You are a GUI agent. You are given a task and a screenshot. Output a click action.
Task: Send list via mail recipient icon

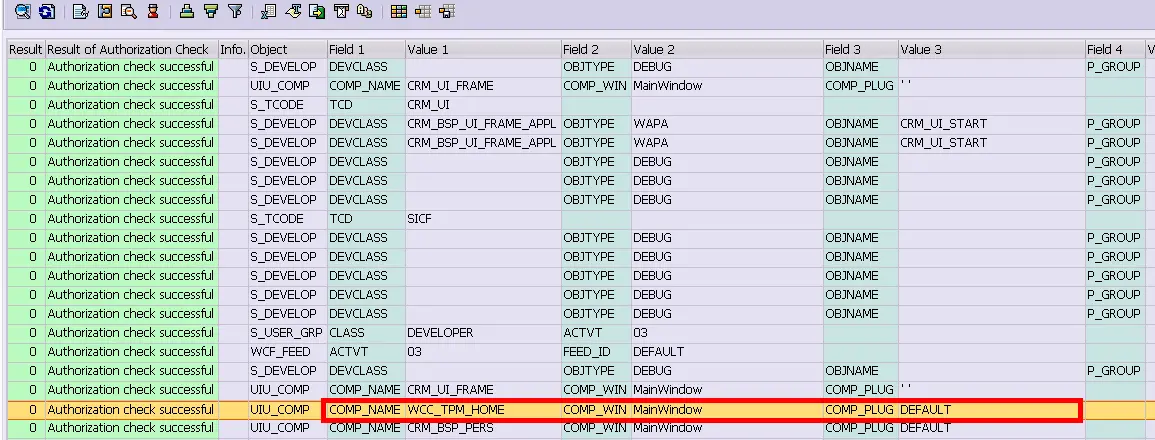(x=340, y=11)
